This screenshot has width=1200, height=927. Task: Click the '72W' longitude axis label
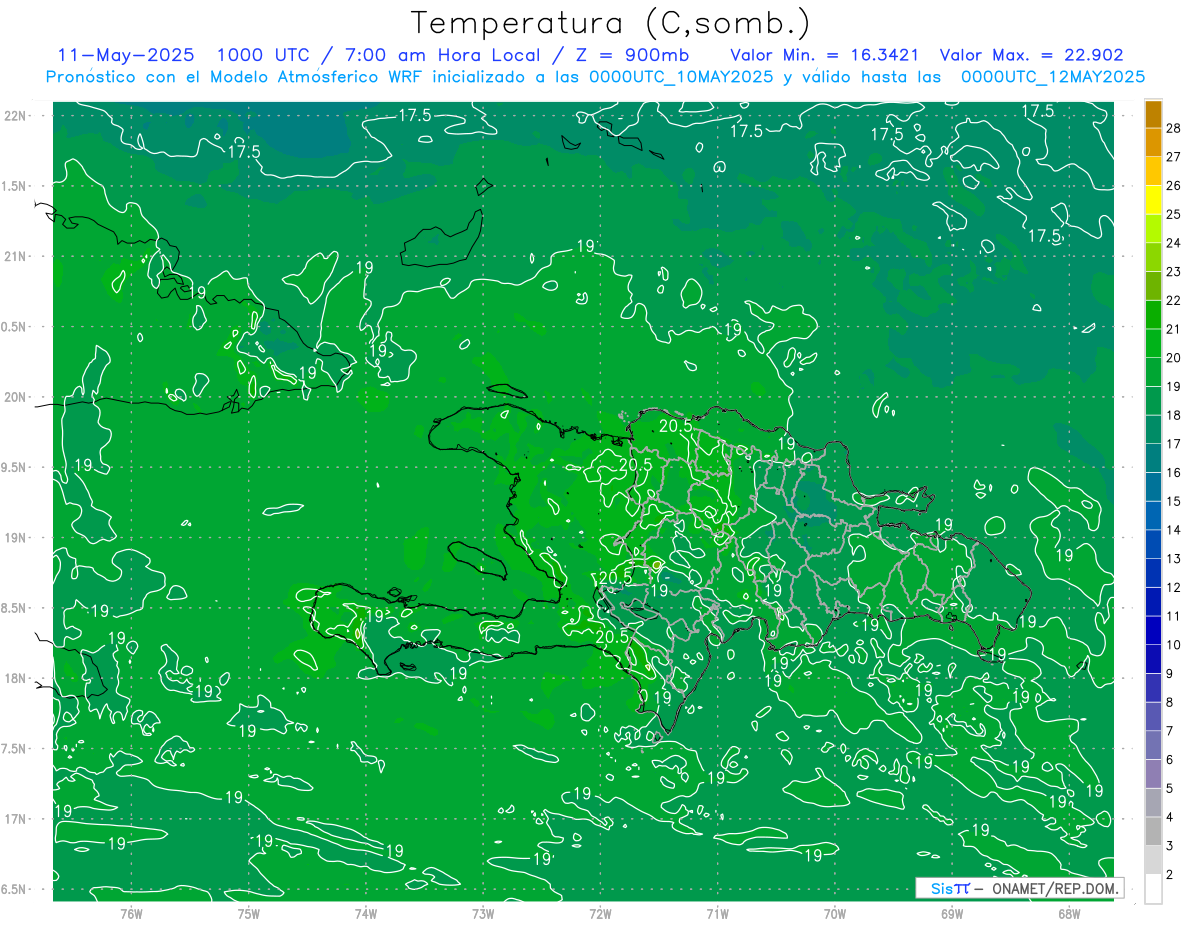click(600, 914)
